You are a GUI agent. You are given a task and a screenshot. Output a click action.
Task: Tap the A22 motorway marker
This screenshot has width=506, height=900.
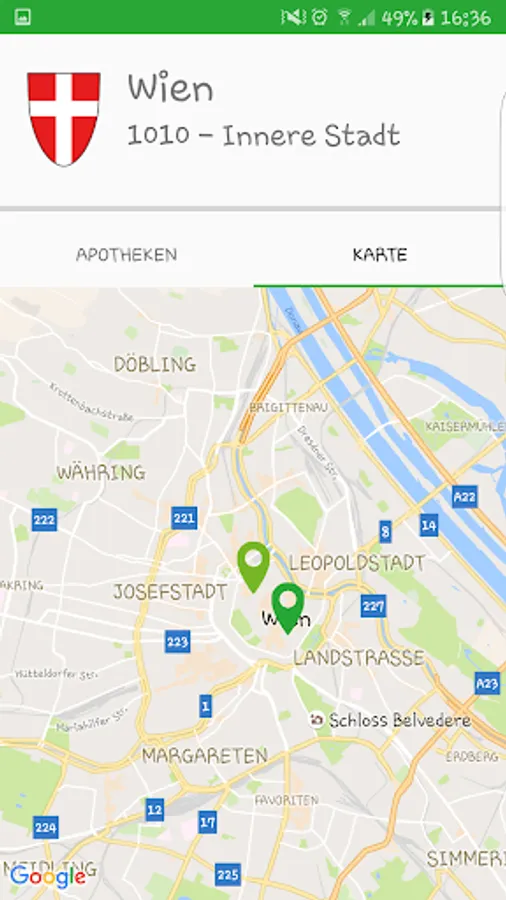pyautogui.click(x=464, y=496)
